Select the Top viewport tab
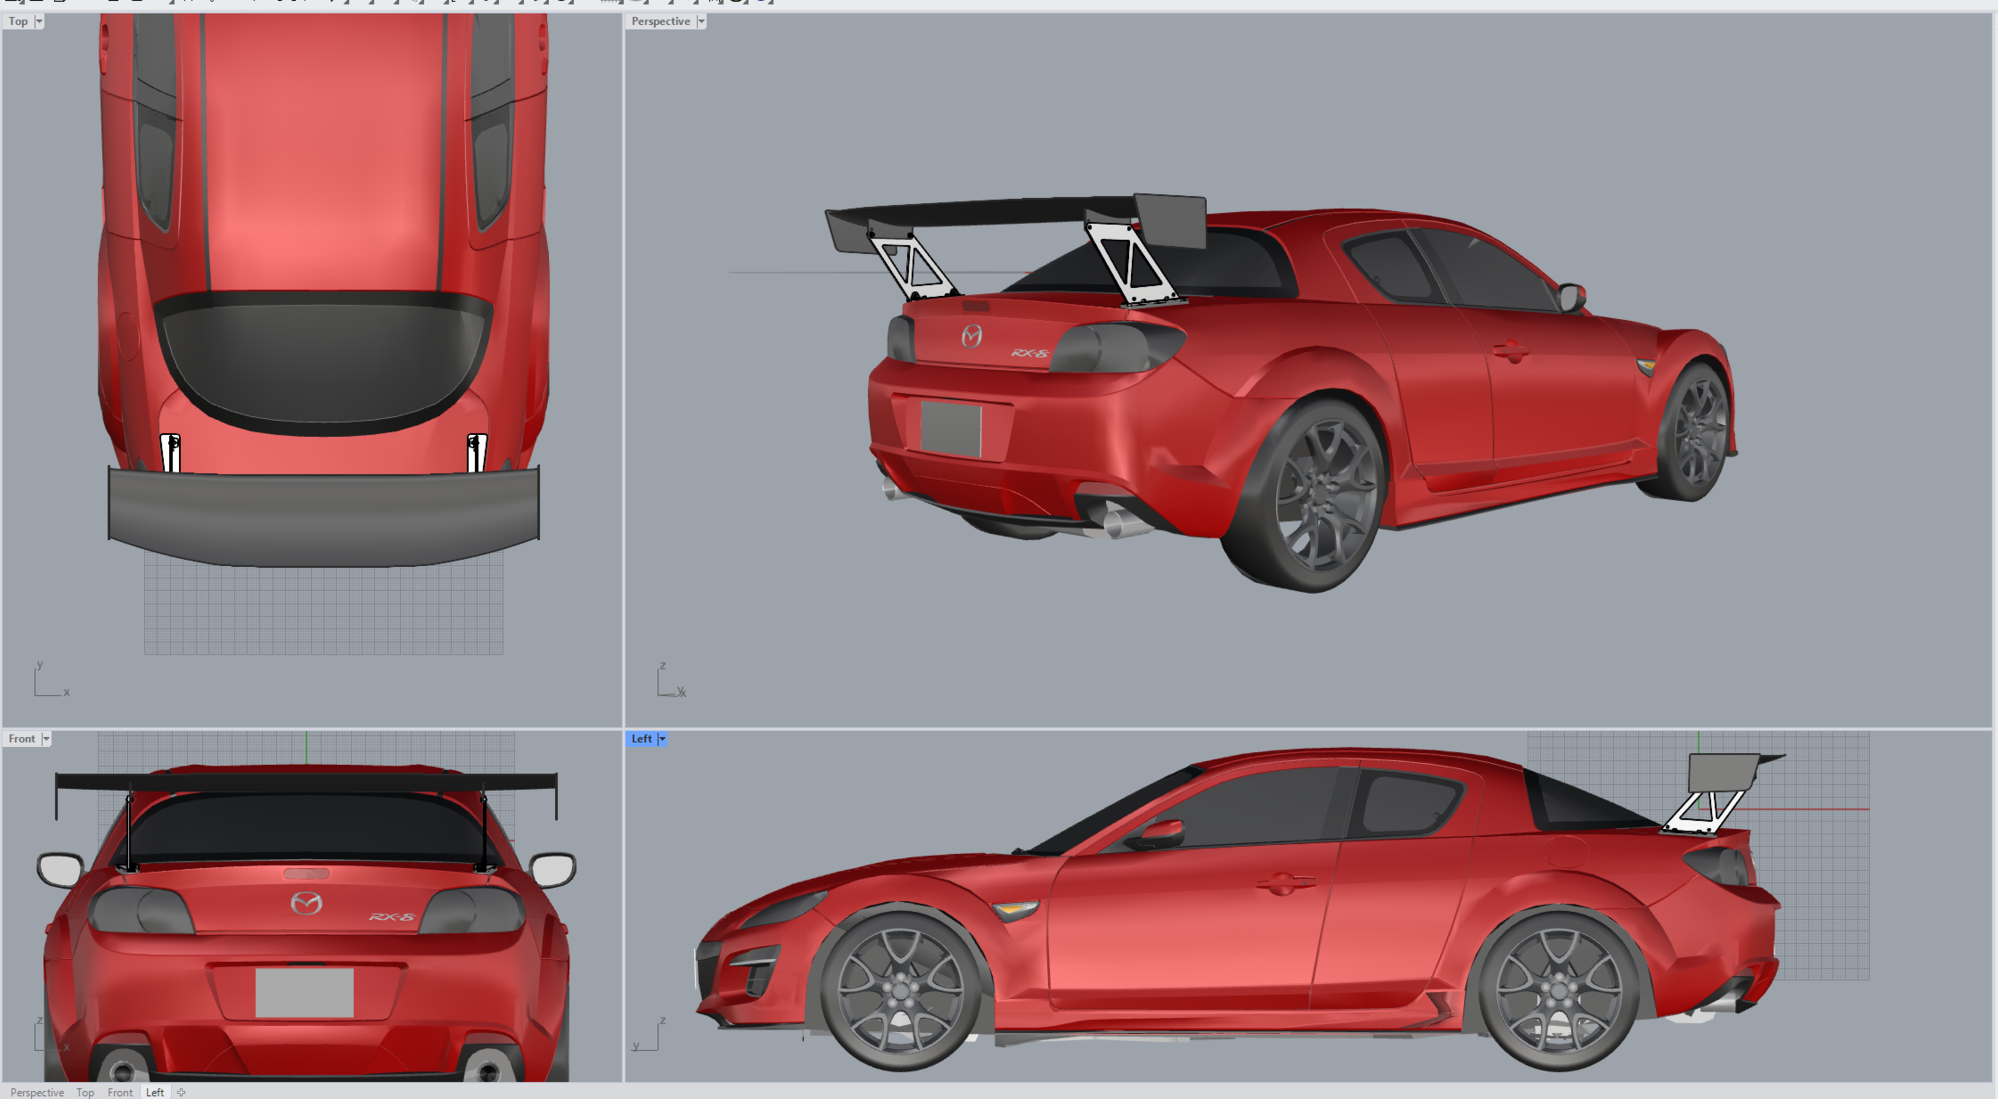The image size is (1998, 1099). tap(85, 1092)
